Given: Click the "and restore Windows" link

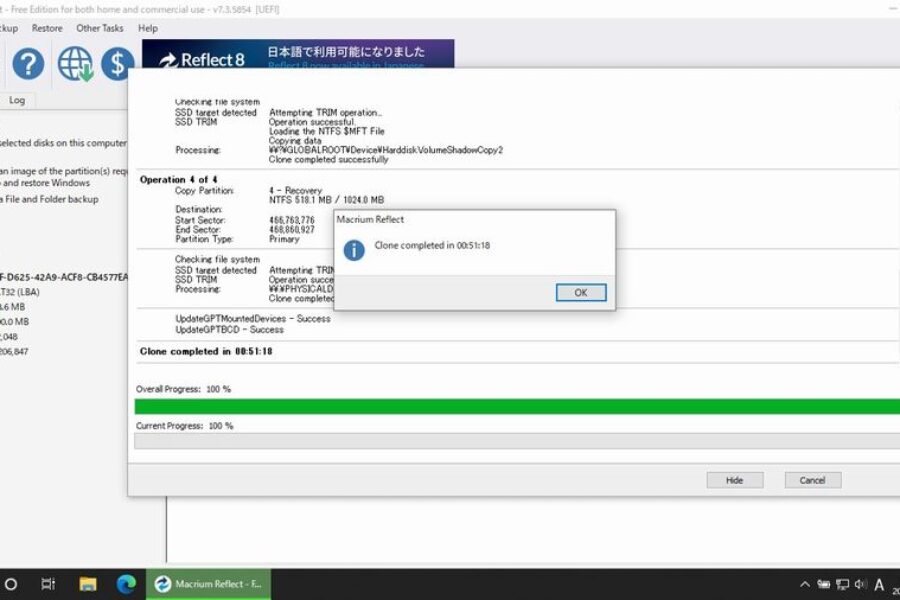Looking at the screenshot, I should (x=46, y=183).
